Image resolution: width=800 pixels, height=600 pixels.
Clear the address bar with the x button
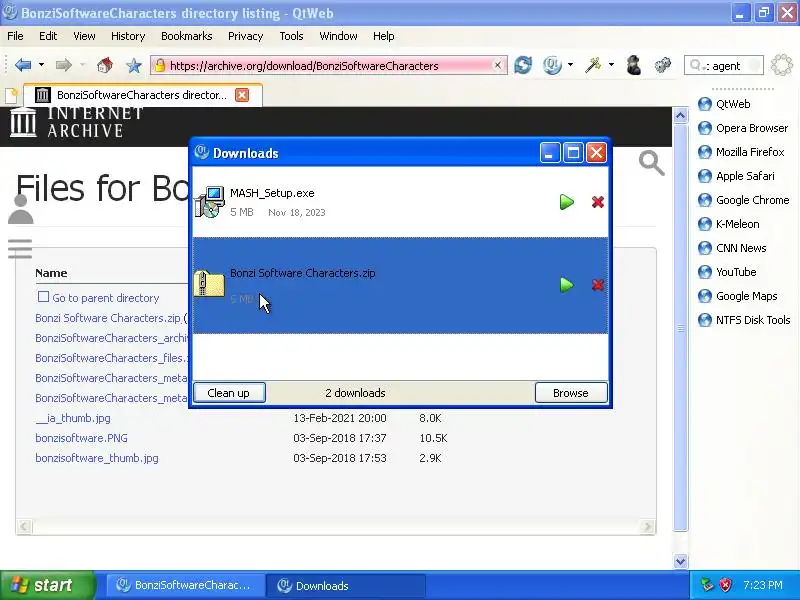497,65
